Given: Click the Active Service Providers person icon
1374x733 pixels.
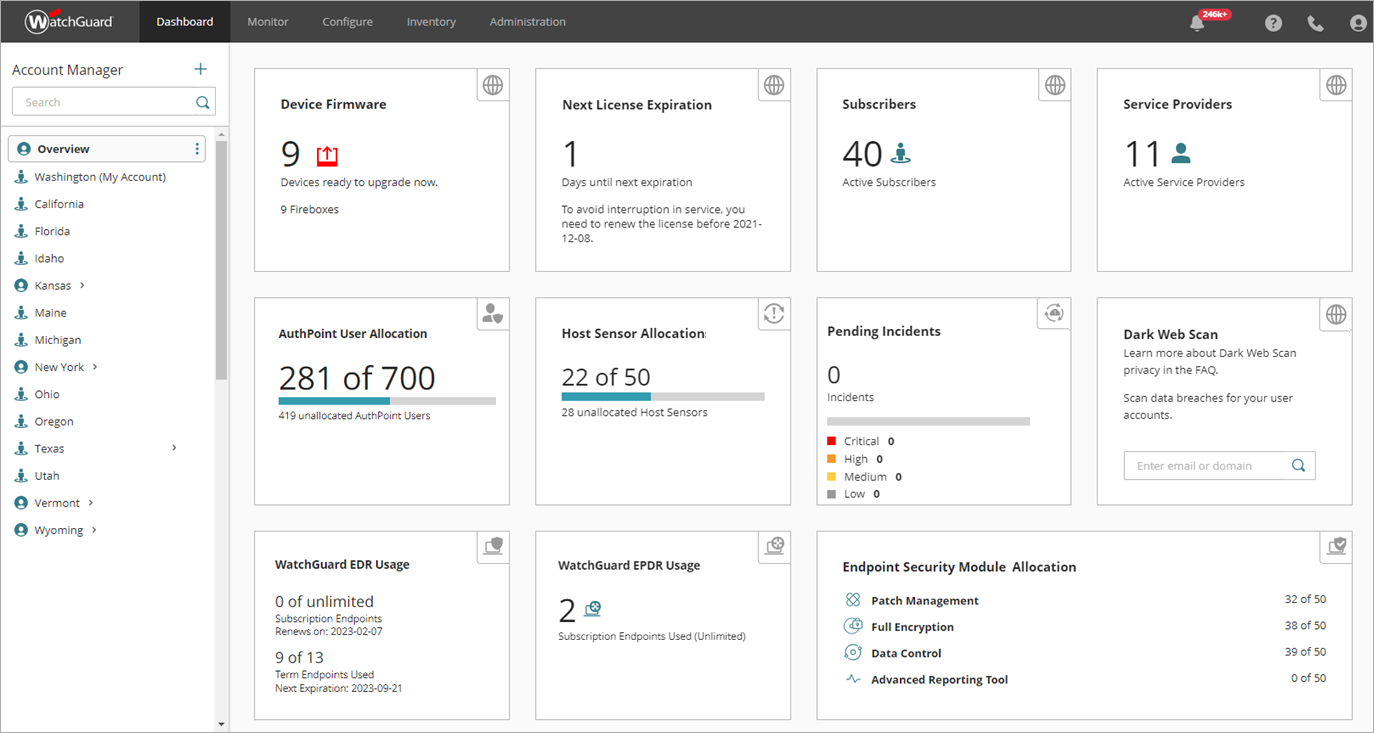Looking at the screenshot, I should [x=1181, y=153].
